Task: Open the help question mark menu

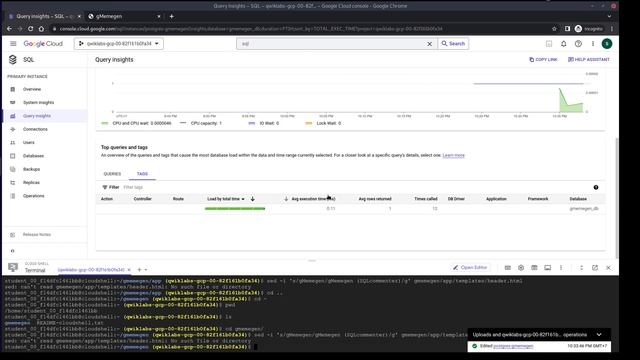Action: (x=578, y=44)
